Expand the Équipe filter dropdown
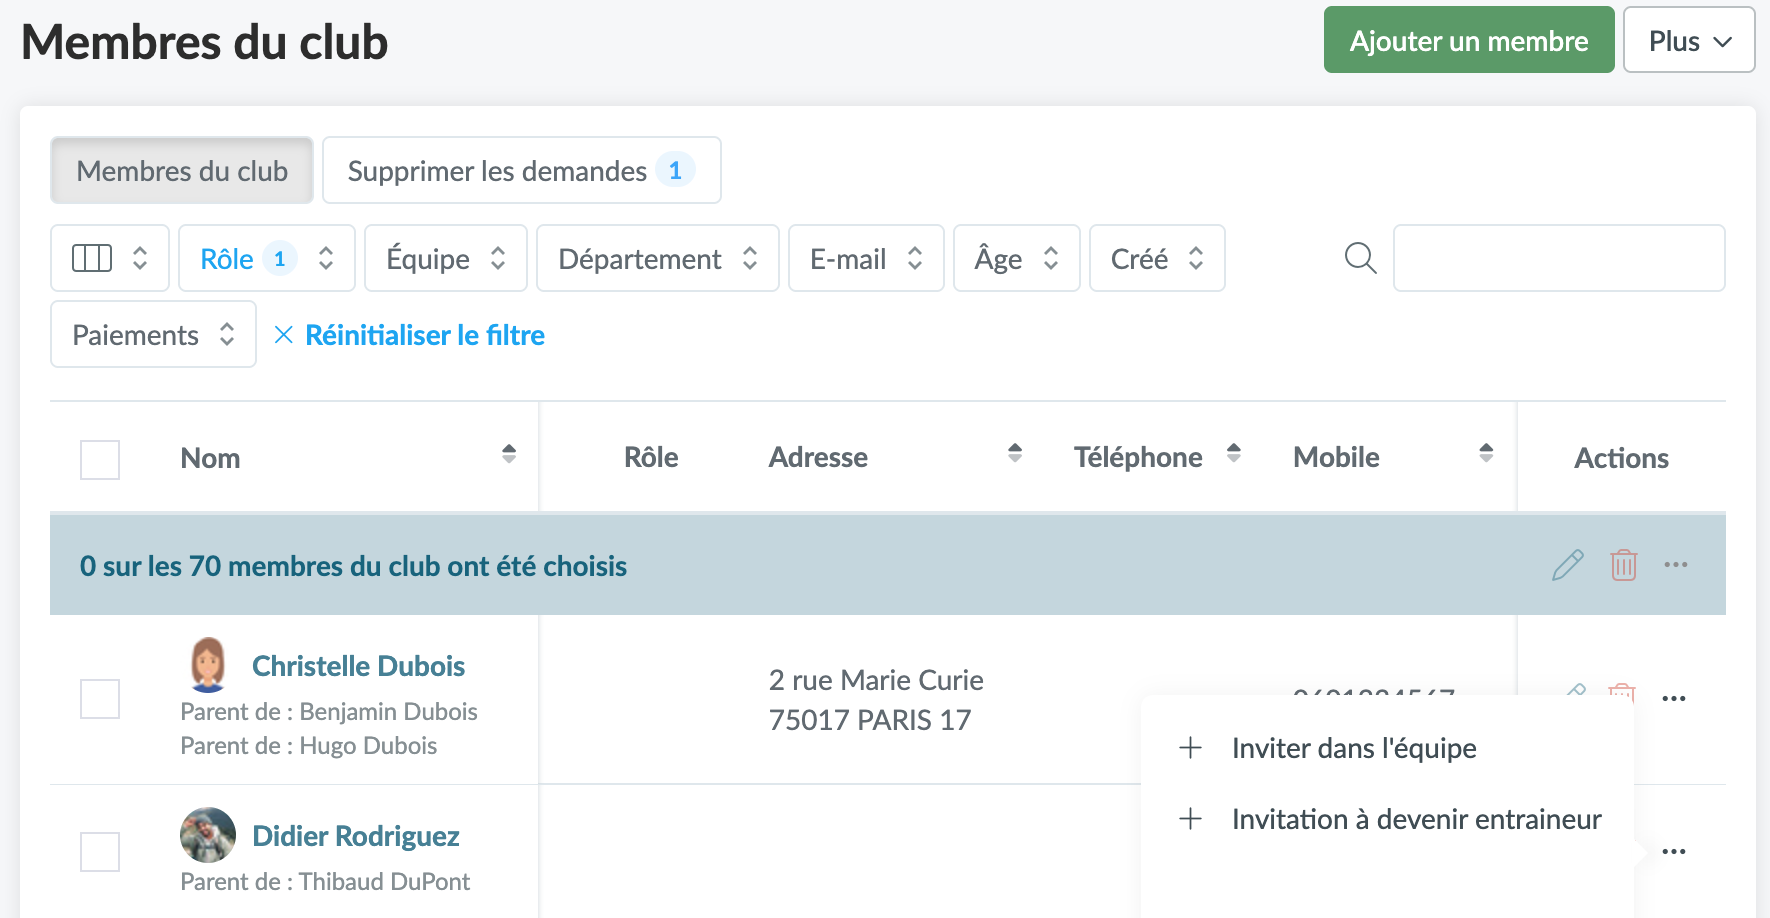The width and height of the screenshot is (1770, 918). tap(445, 259)
